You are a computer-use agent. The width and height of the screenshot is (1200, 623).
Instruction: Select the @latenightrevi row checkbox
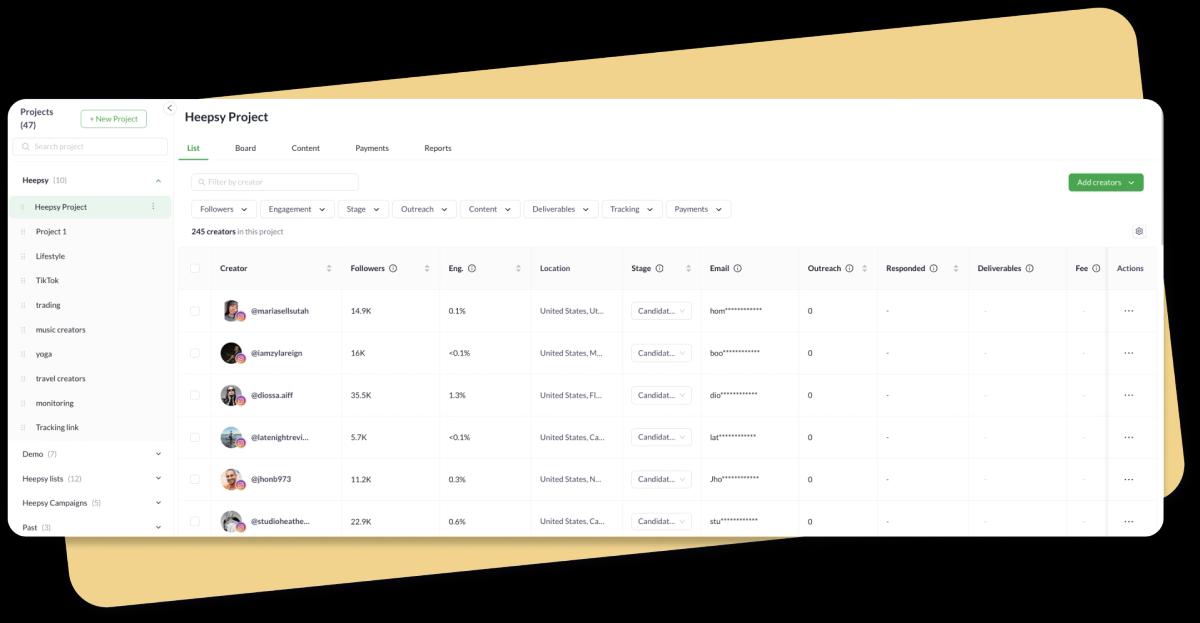(x=195, y=437)
